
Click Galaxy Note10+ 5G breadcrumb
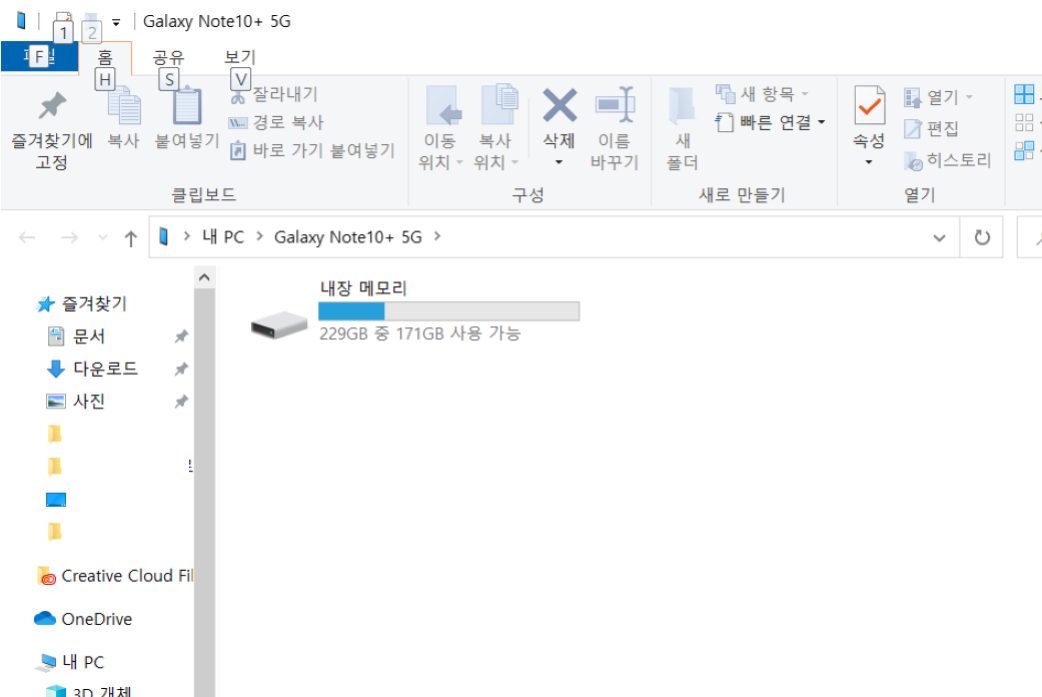(x=348, y=237)
